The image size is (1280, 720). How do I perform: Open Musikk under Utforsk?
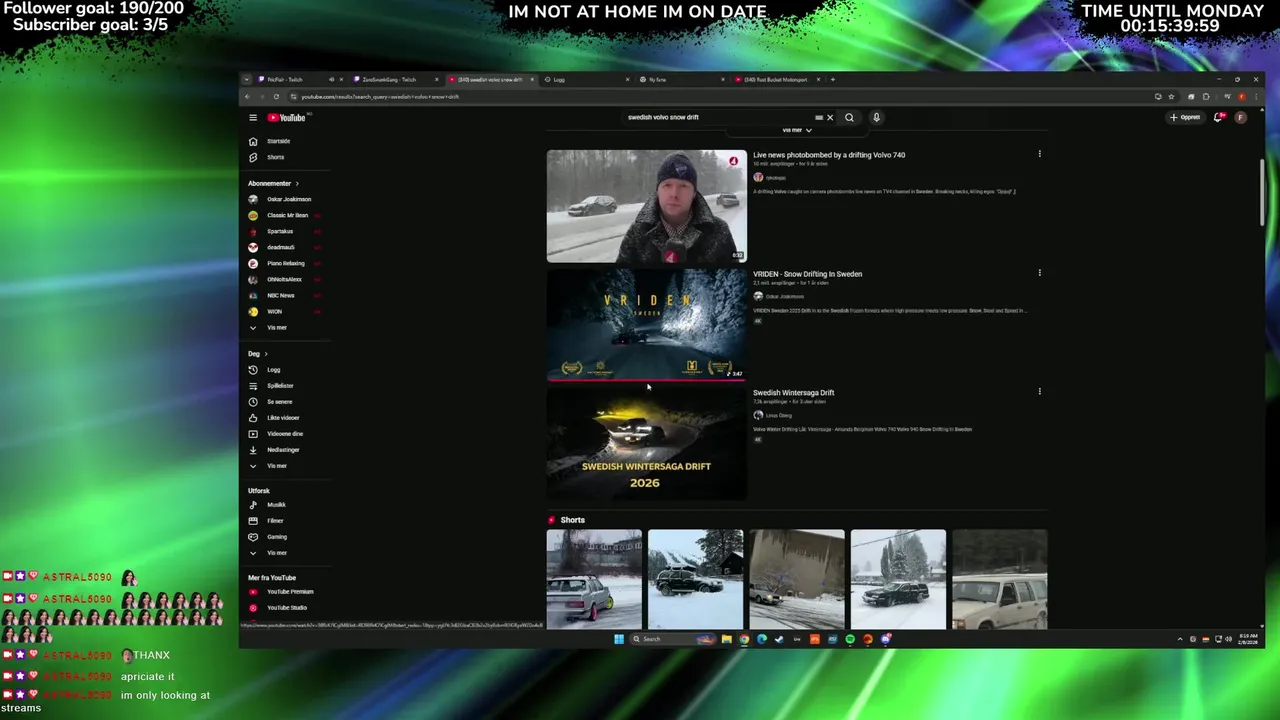[276, 505]
